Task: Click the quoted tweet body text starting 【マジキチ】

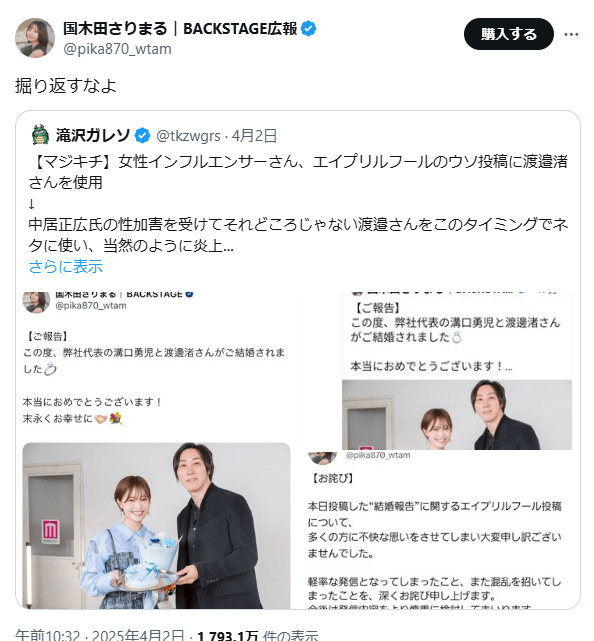Action: (298, 204)
